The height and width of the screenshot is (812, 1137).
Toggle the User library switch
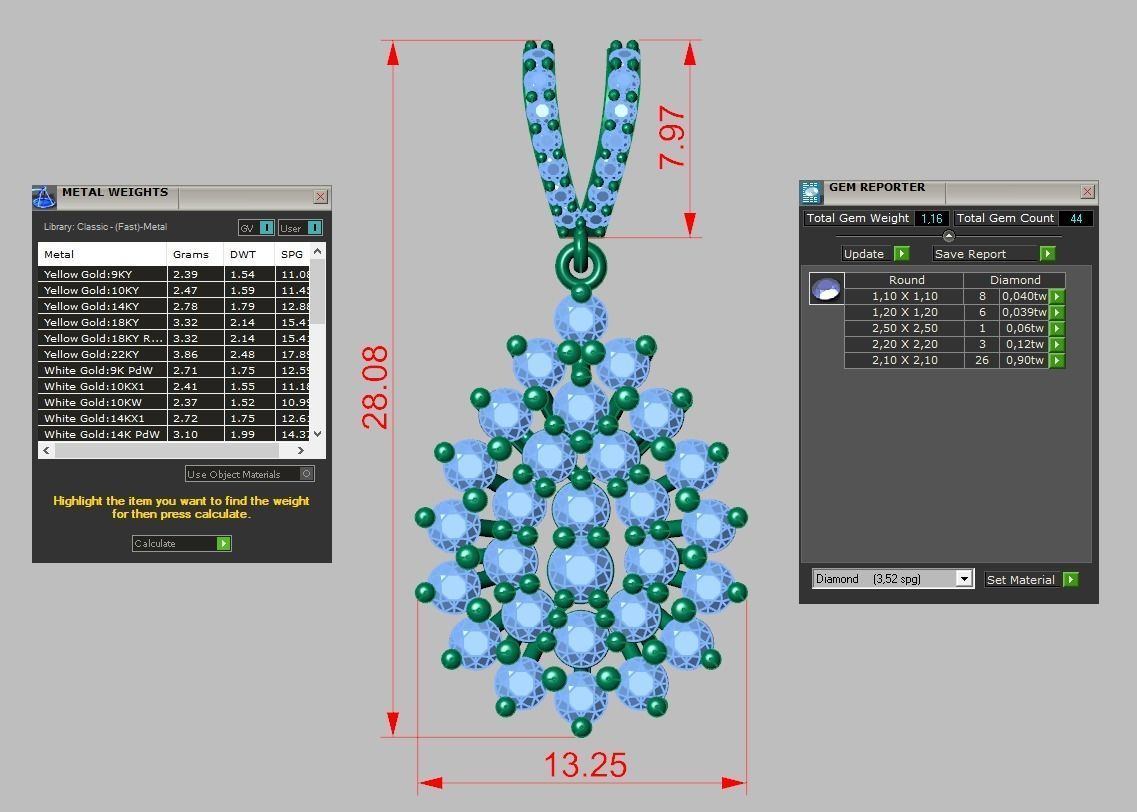click(315, 228)
